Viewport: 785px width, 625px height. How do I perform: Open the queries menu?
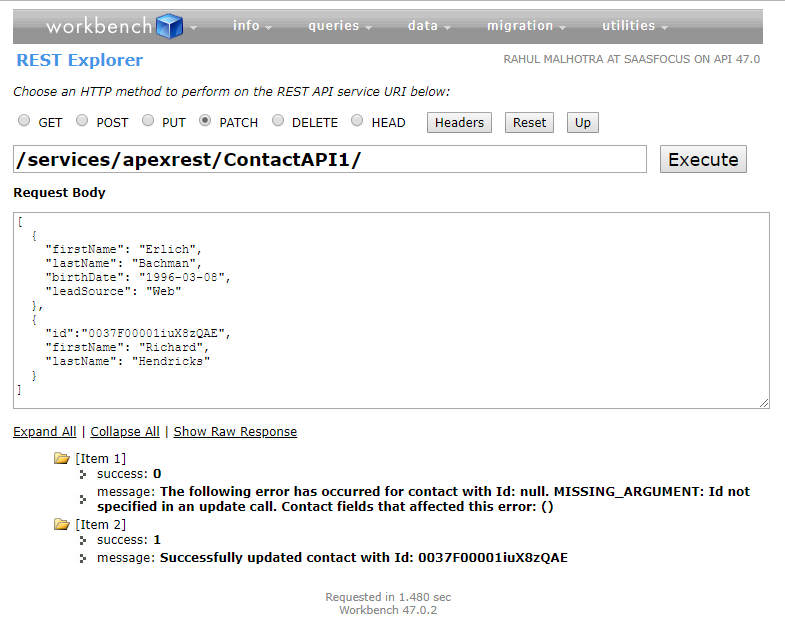339,26
